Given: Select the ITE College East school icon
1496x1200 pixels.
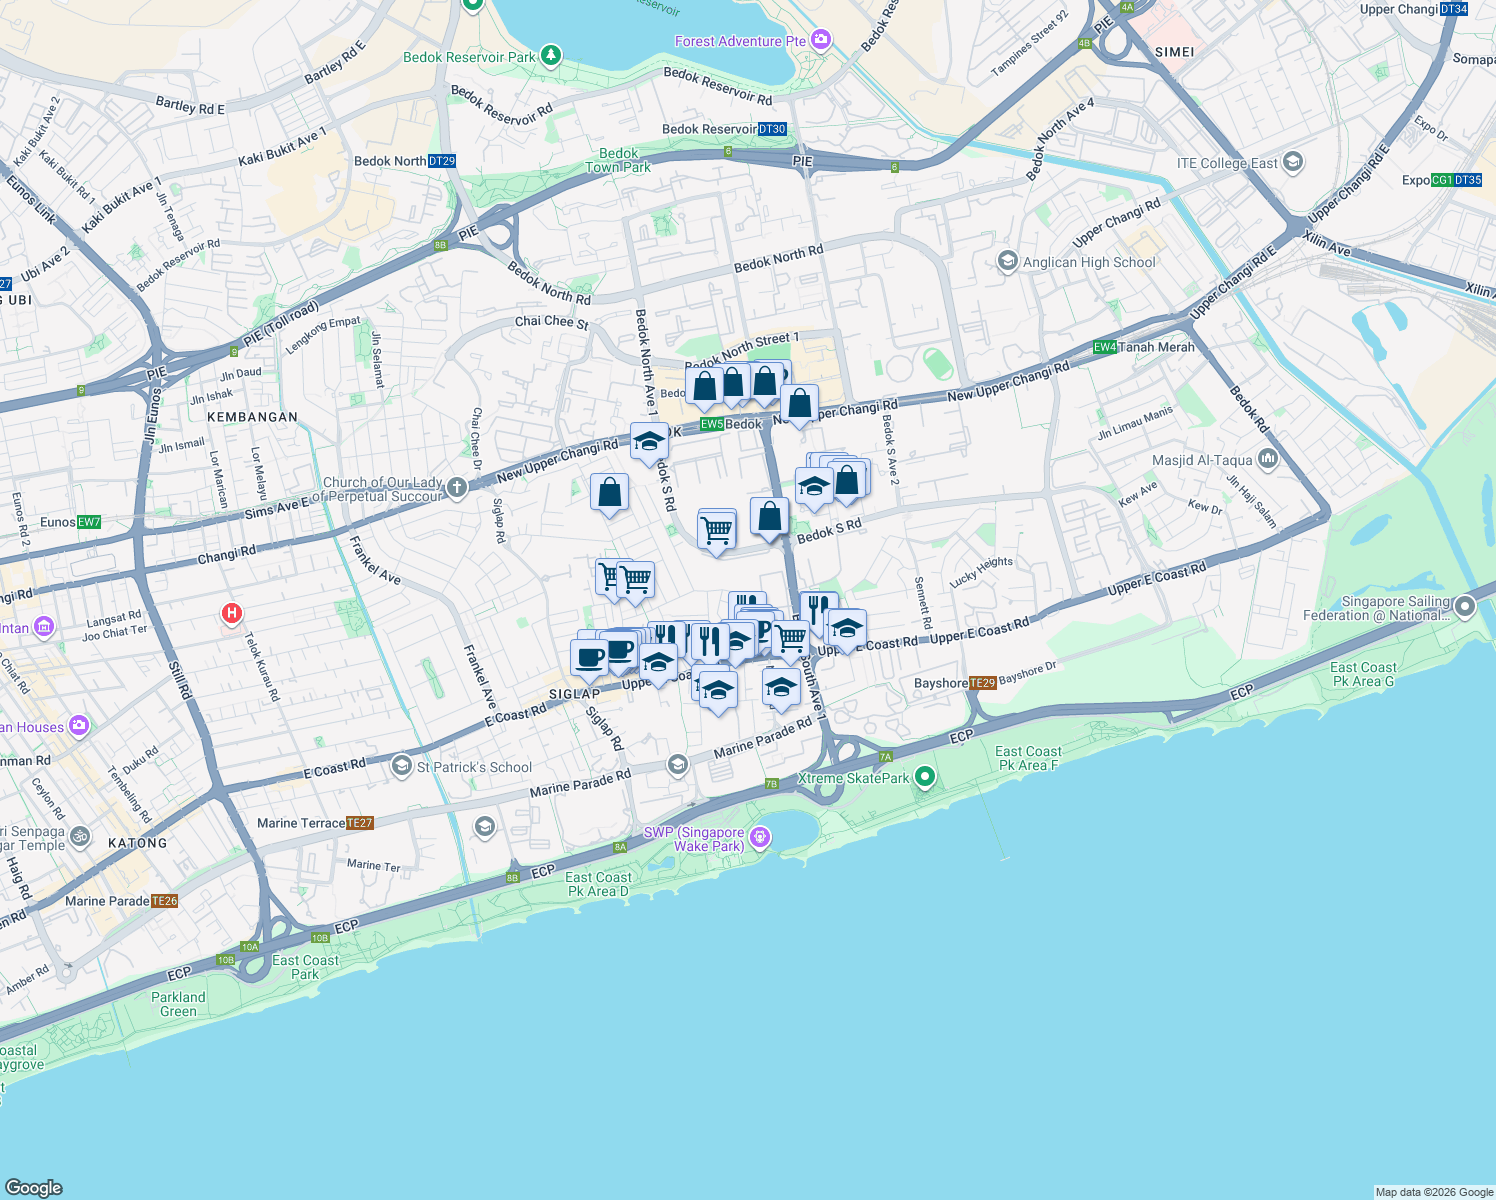Looking at the screenshot, I should (1293, 162).
